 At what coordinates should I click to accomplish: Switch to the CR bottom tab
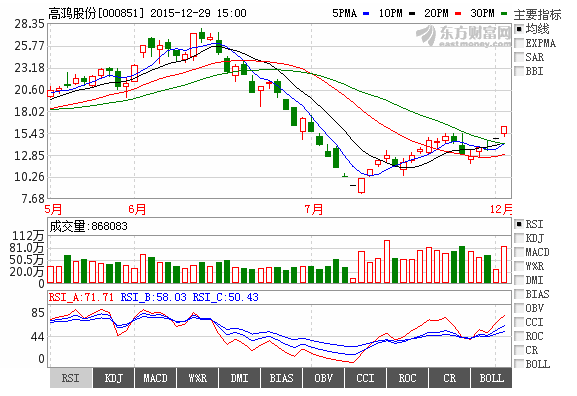(449, 378)
